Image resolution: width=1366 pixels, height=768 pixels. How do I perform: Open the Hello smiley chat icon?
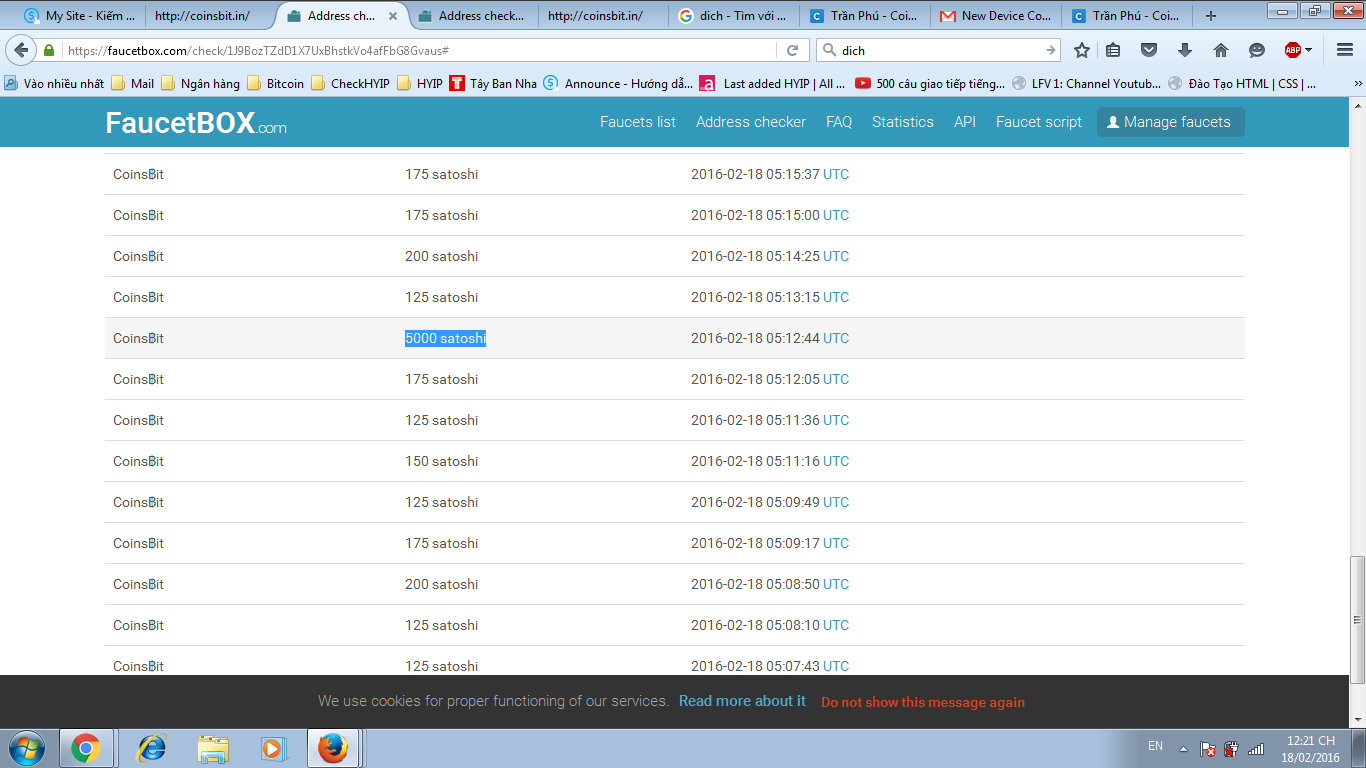pyautogui.click(x=1257, y=50)
